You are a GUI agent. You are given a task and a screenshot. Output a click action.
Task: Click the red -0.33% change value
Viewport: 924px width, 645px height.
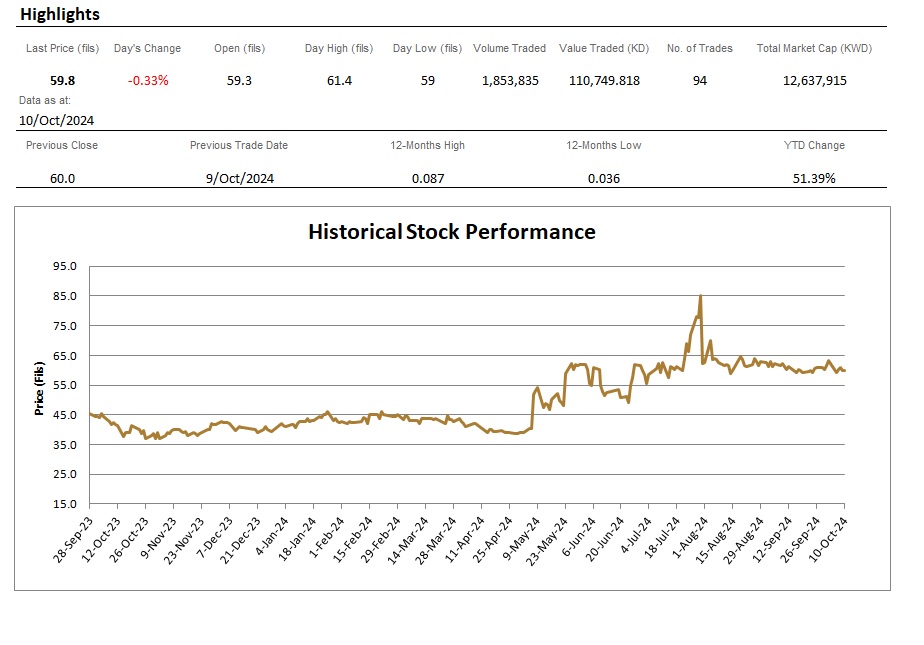click(x=148, y=81)
